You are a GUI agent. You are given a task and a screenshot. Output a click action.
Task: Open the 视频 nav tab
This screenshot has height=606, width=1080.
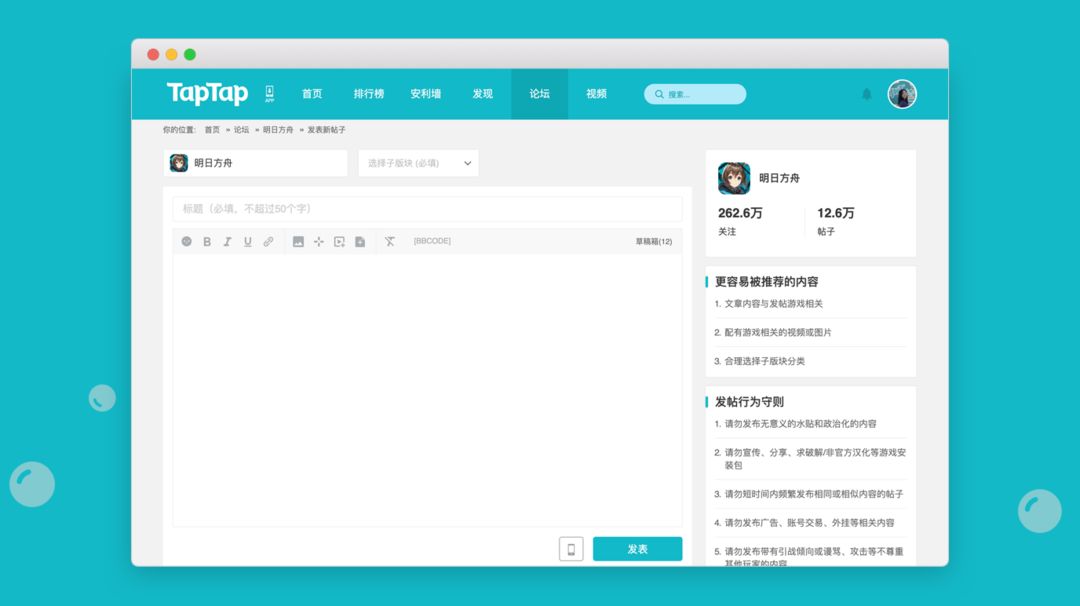(596, 94)
